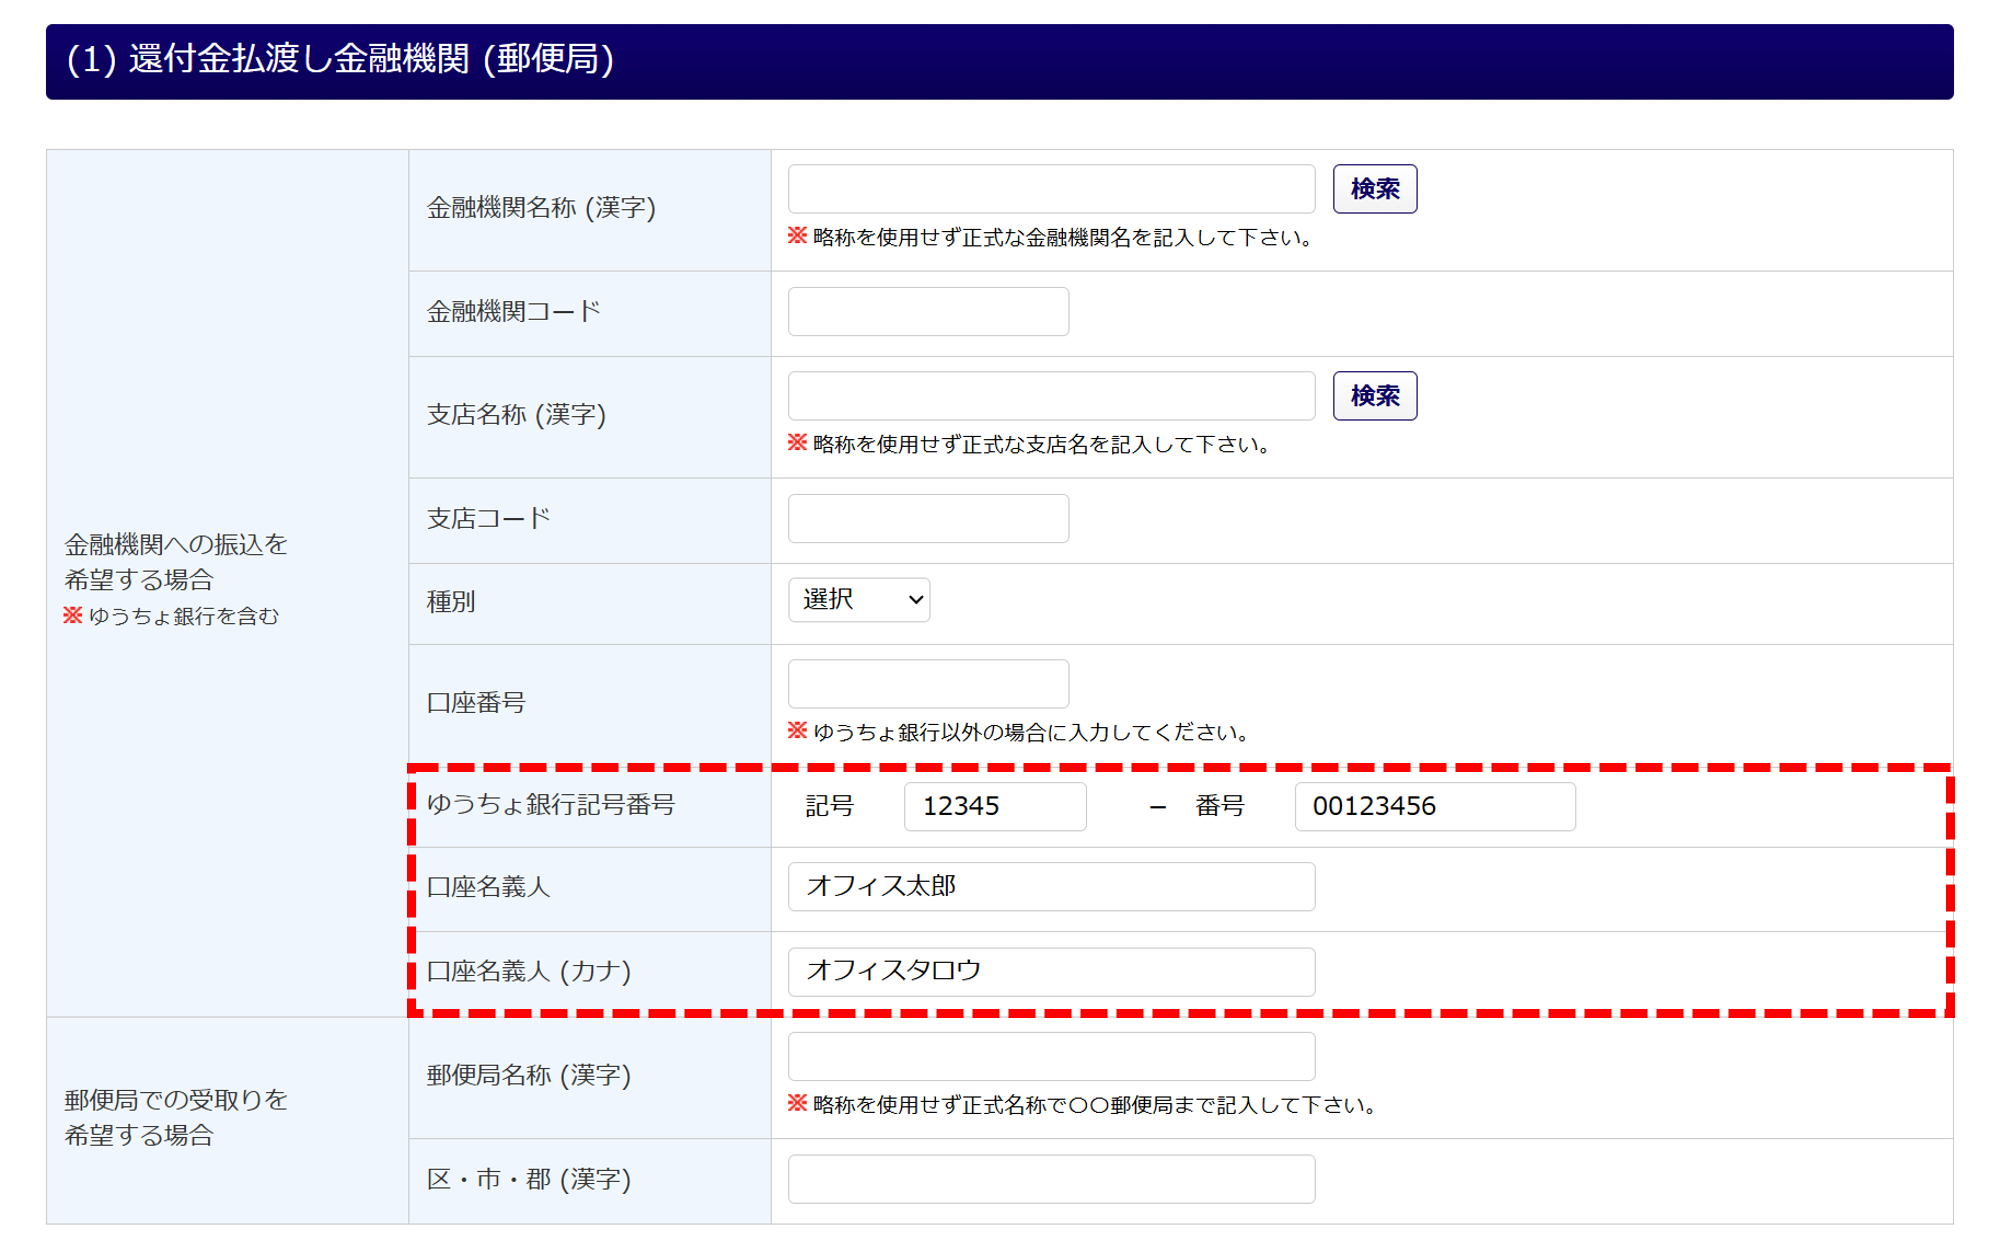Image resolution: width=2000 pixels, height=1252 pixels.
Task: Click the 金融機関名称 (漢字) input field
Action: pos(1050,189)
